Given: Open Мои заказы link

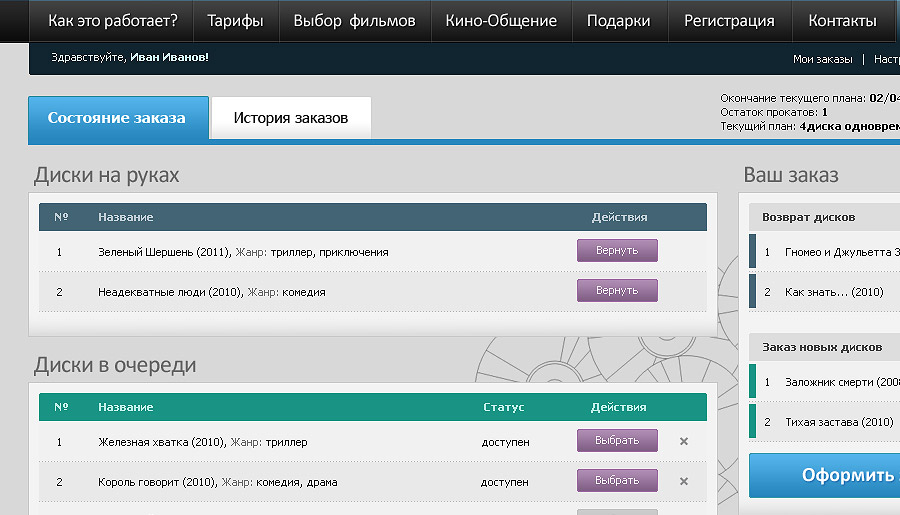Looking at the screenshot, I should [823, 59].
